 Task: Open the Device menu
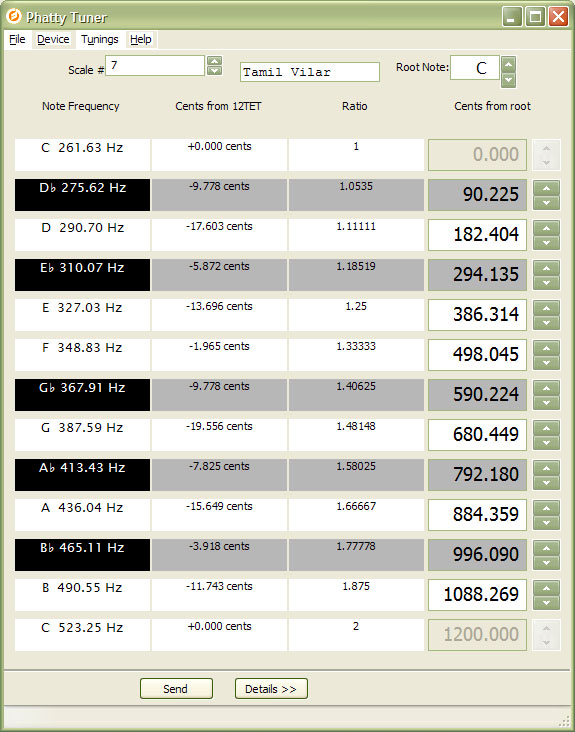(53, 39)
